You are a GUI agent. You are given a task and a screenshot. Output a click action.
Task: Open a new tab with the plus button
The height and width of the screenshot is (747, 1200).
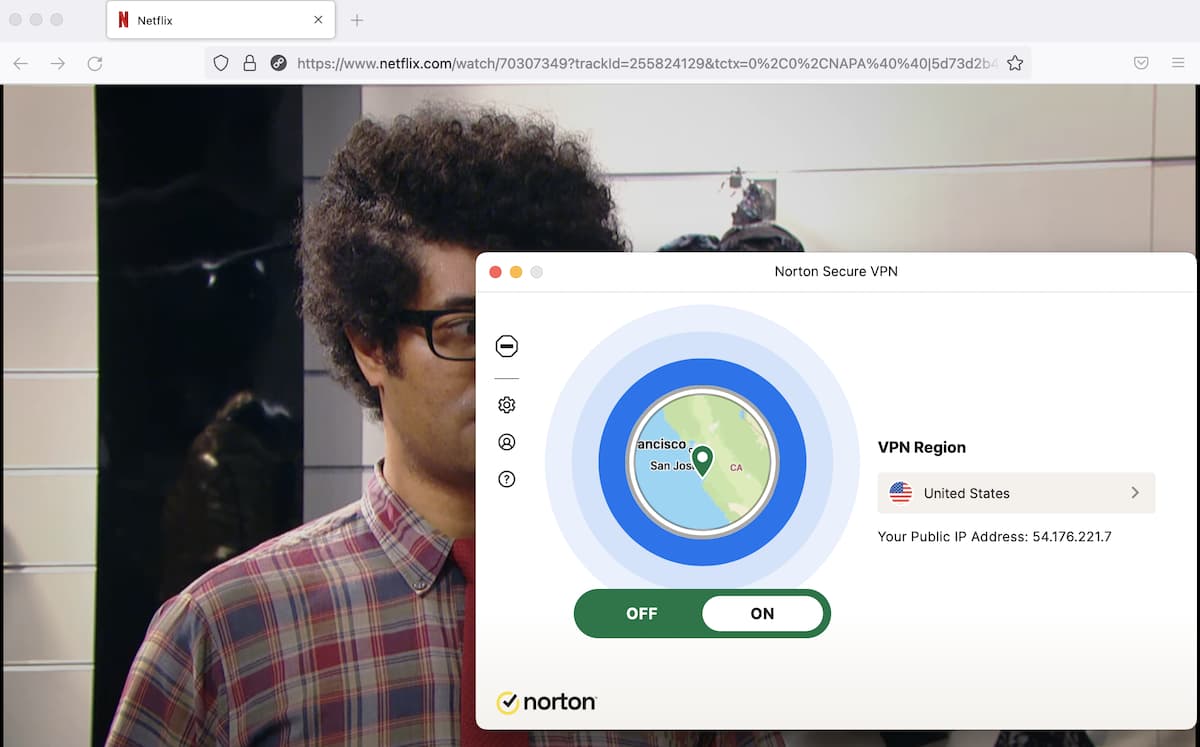click(x=358, y=19)
